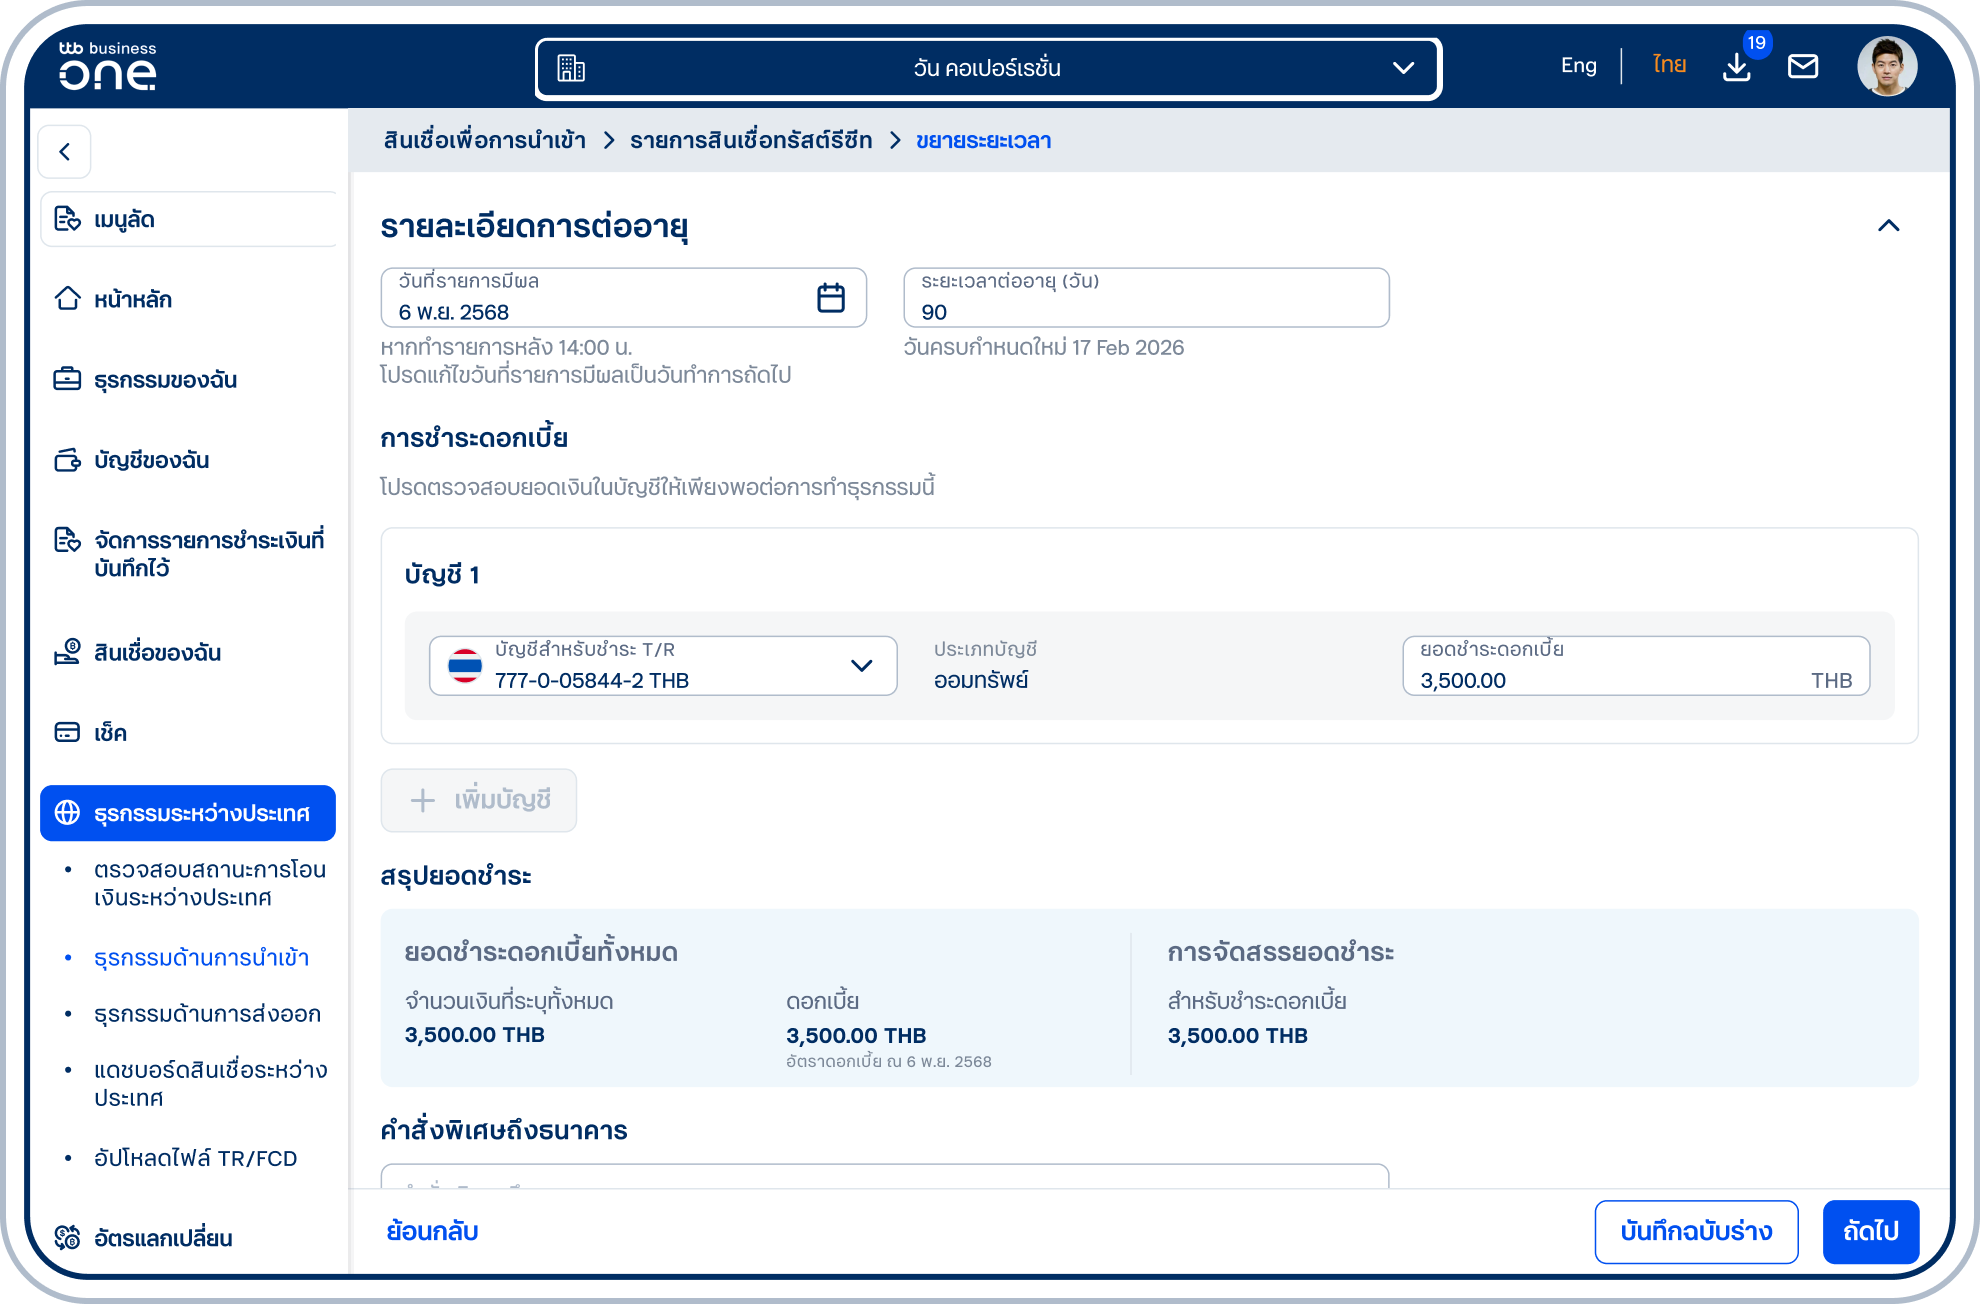Open บัญชีสำหรับชำระ T/R account dropdown

(663, 666)
